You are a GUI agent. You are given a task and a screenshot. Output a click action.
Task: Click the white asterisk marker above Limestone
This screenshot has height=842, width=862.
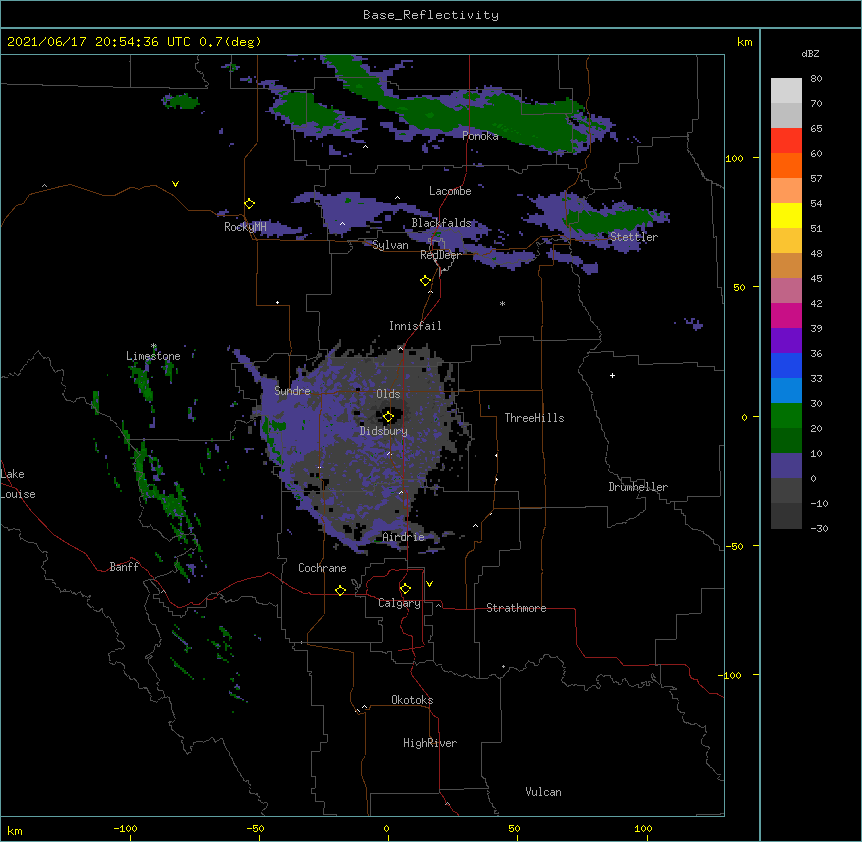[x=154, y=346]
